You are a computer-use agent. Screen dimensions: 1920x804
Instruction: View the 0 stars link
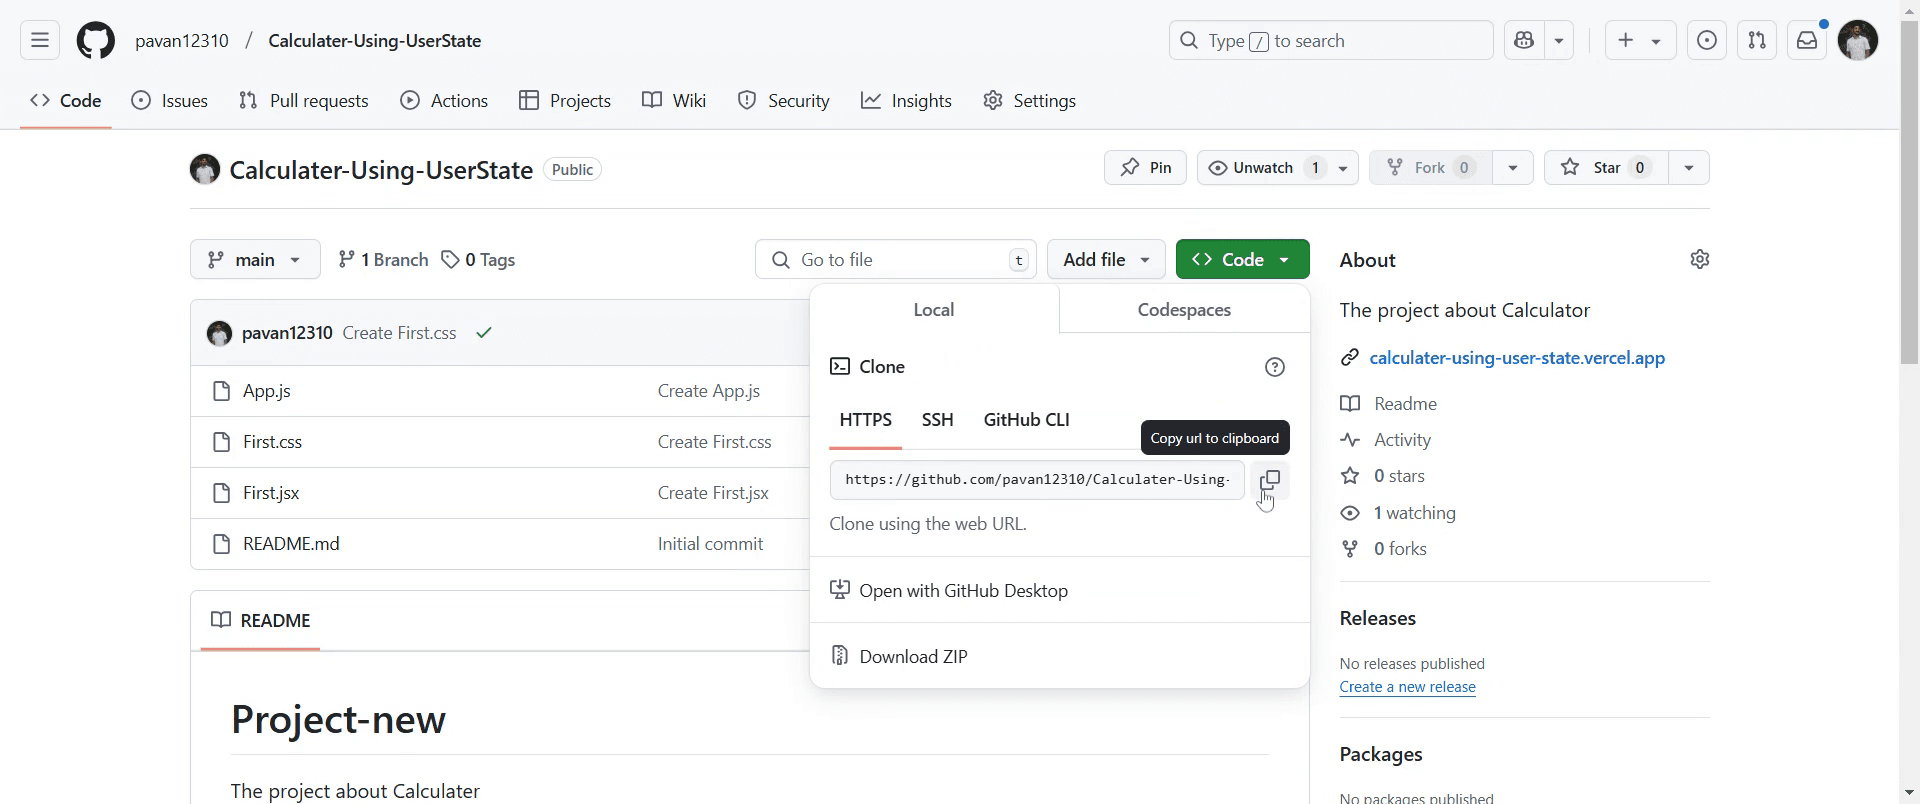1383,476
